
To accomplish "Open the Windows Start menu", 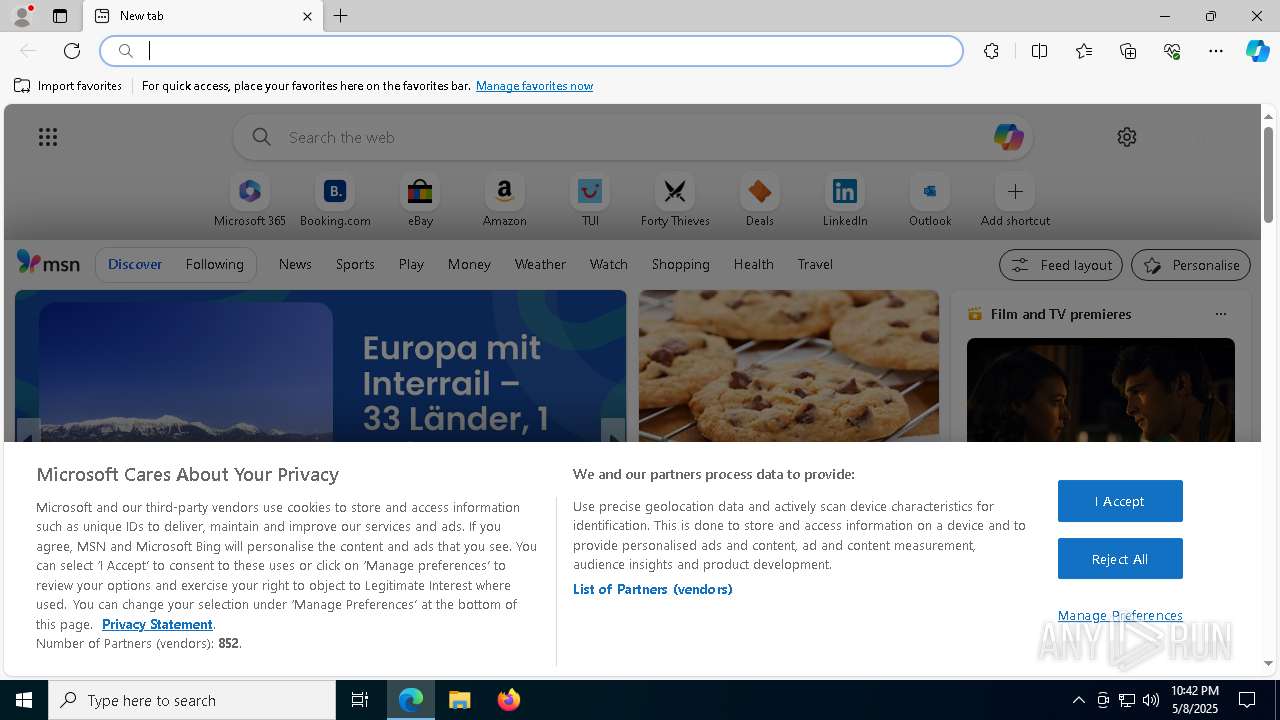I will pos(24,700).
